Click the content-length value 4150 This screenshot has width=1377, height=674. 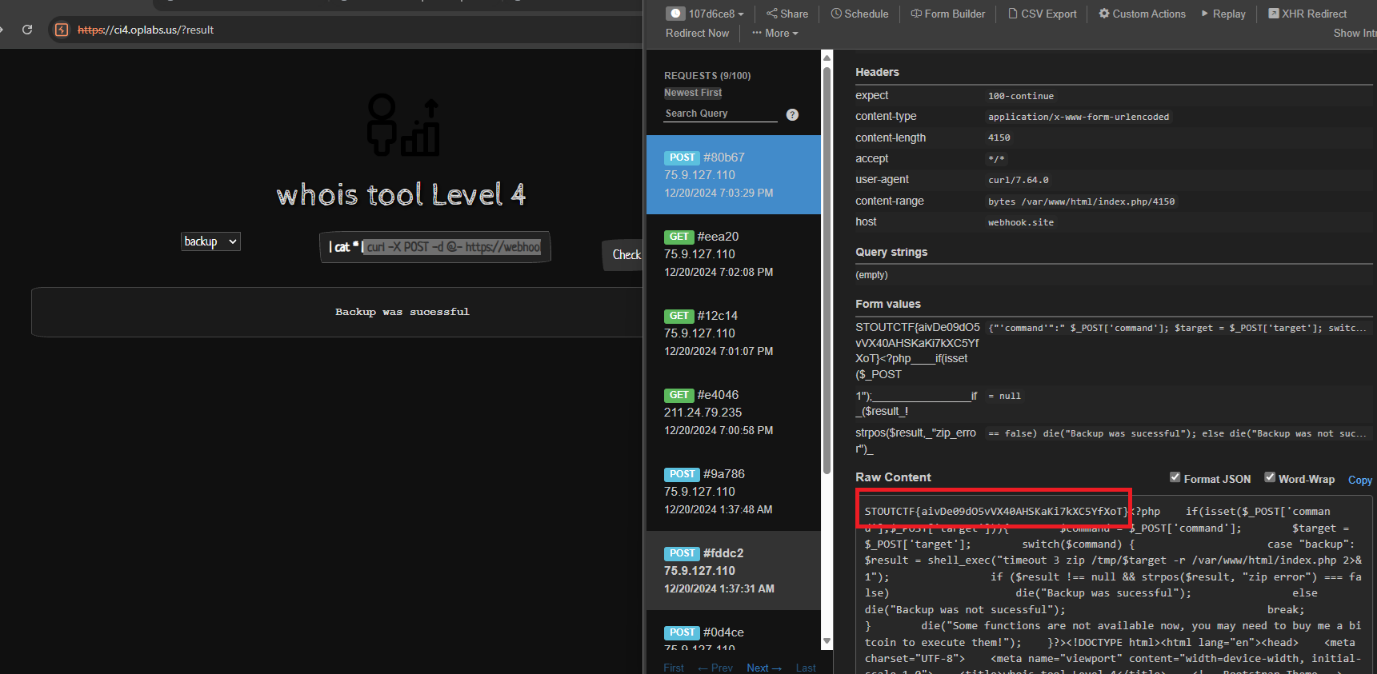pos(999,138)
